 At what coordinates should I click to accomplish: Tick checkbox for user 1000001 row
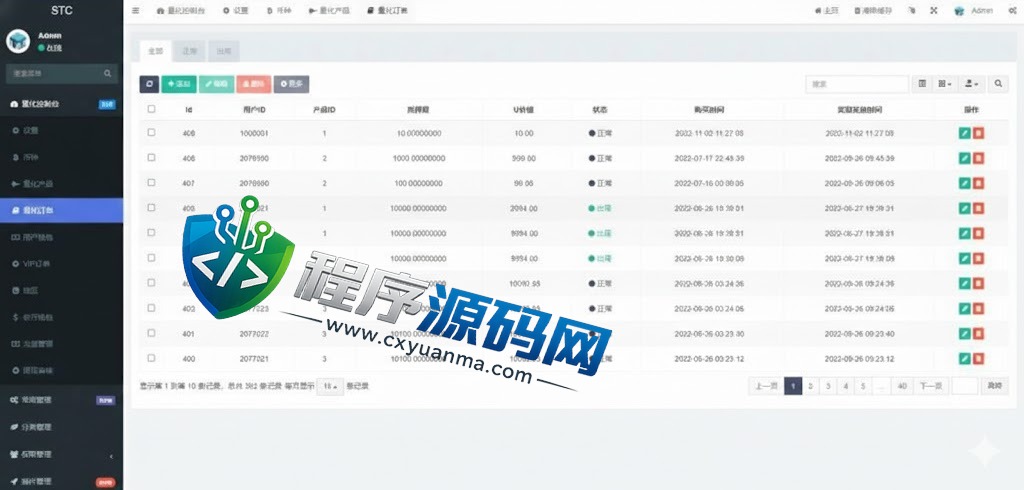tap(152, 133)
